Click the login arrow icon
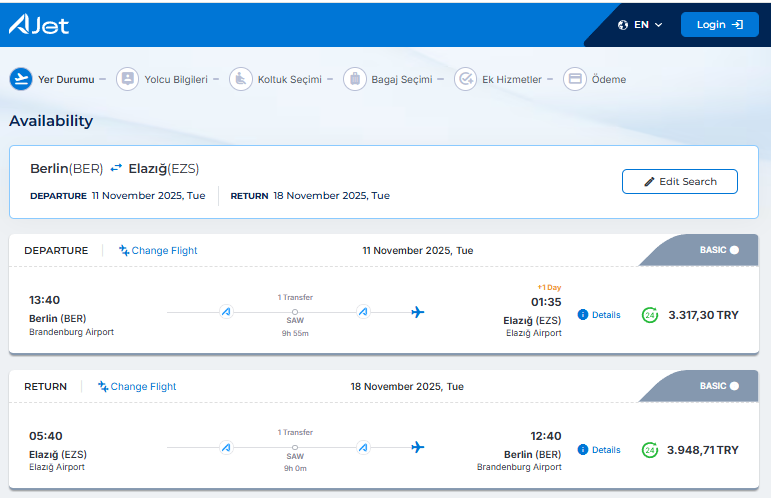The width and height of the screenshot is (771, 498). 737,25
